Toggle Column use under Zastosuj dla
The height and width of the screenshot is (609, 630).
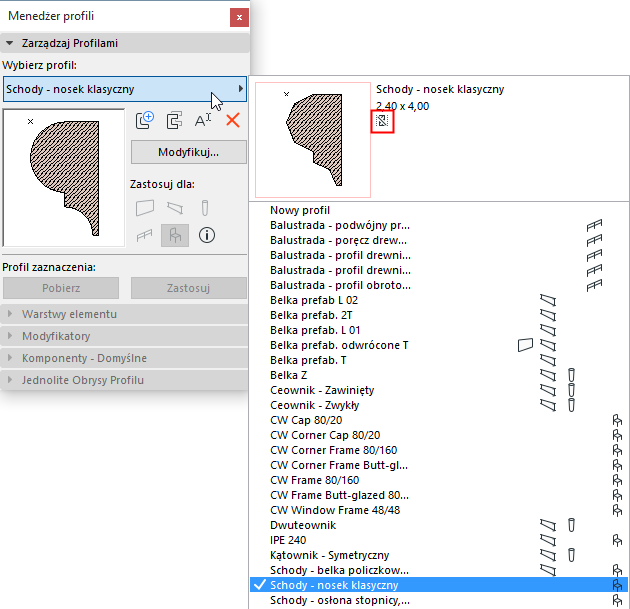(205, 208)
